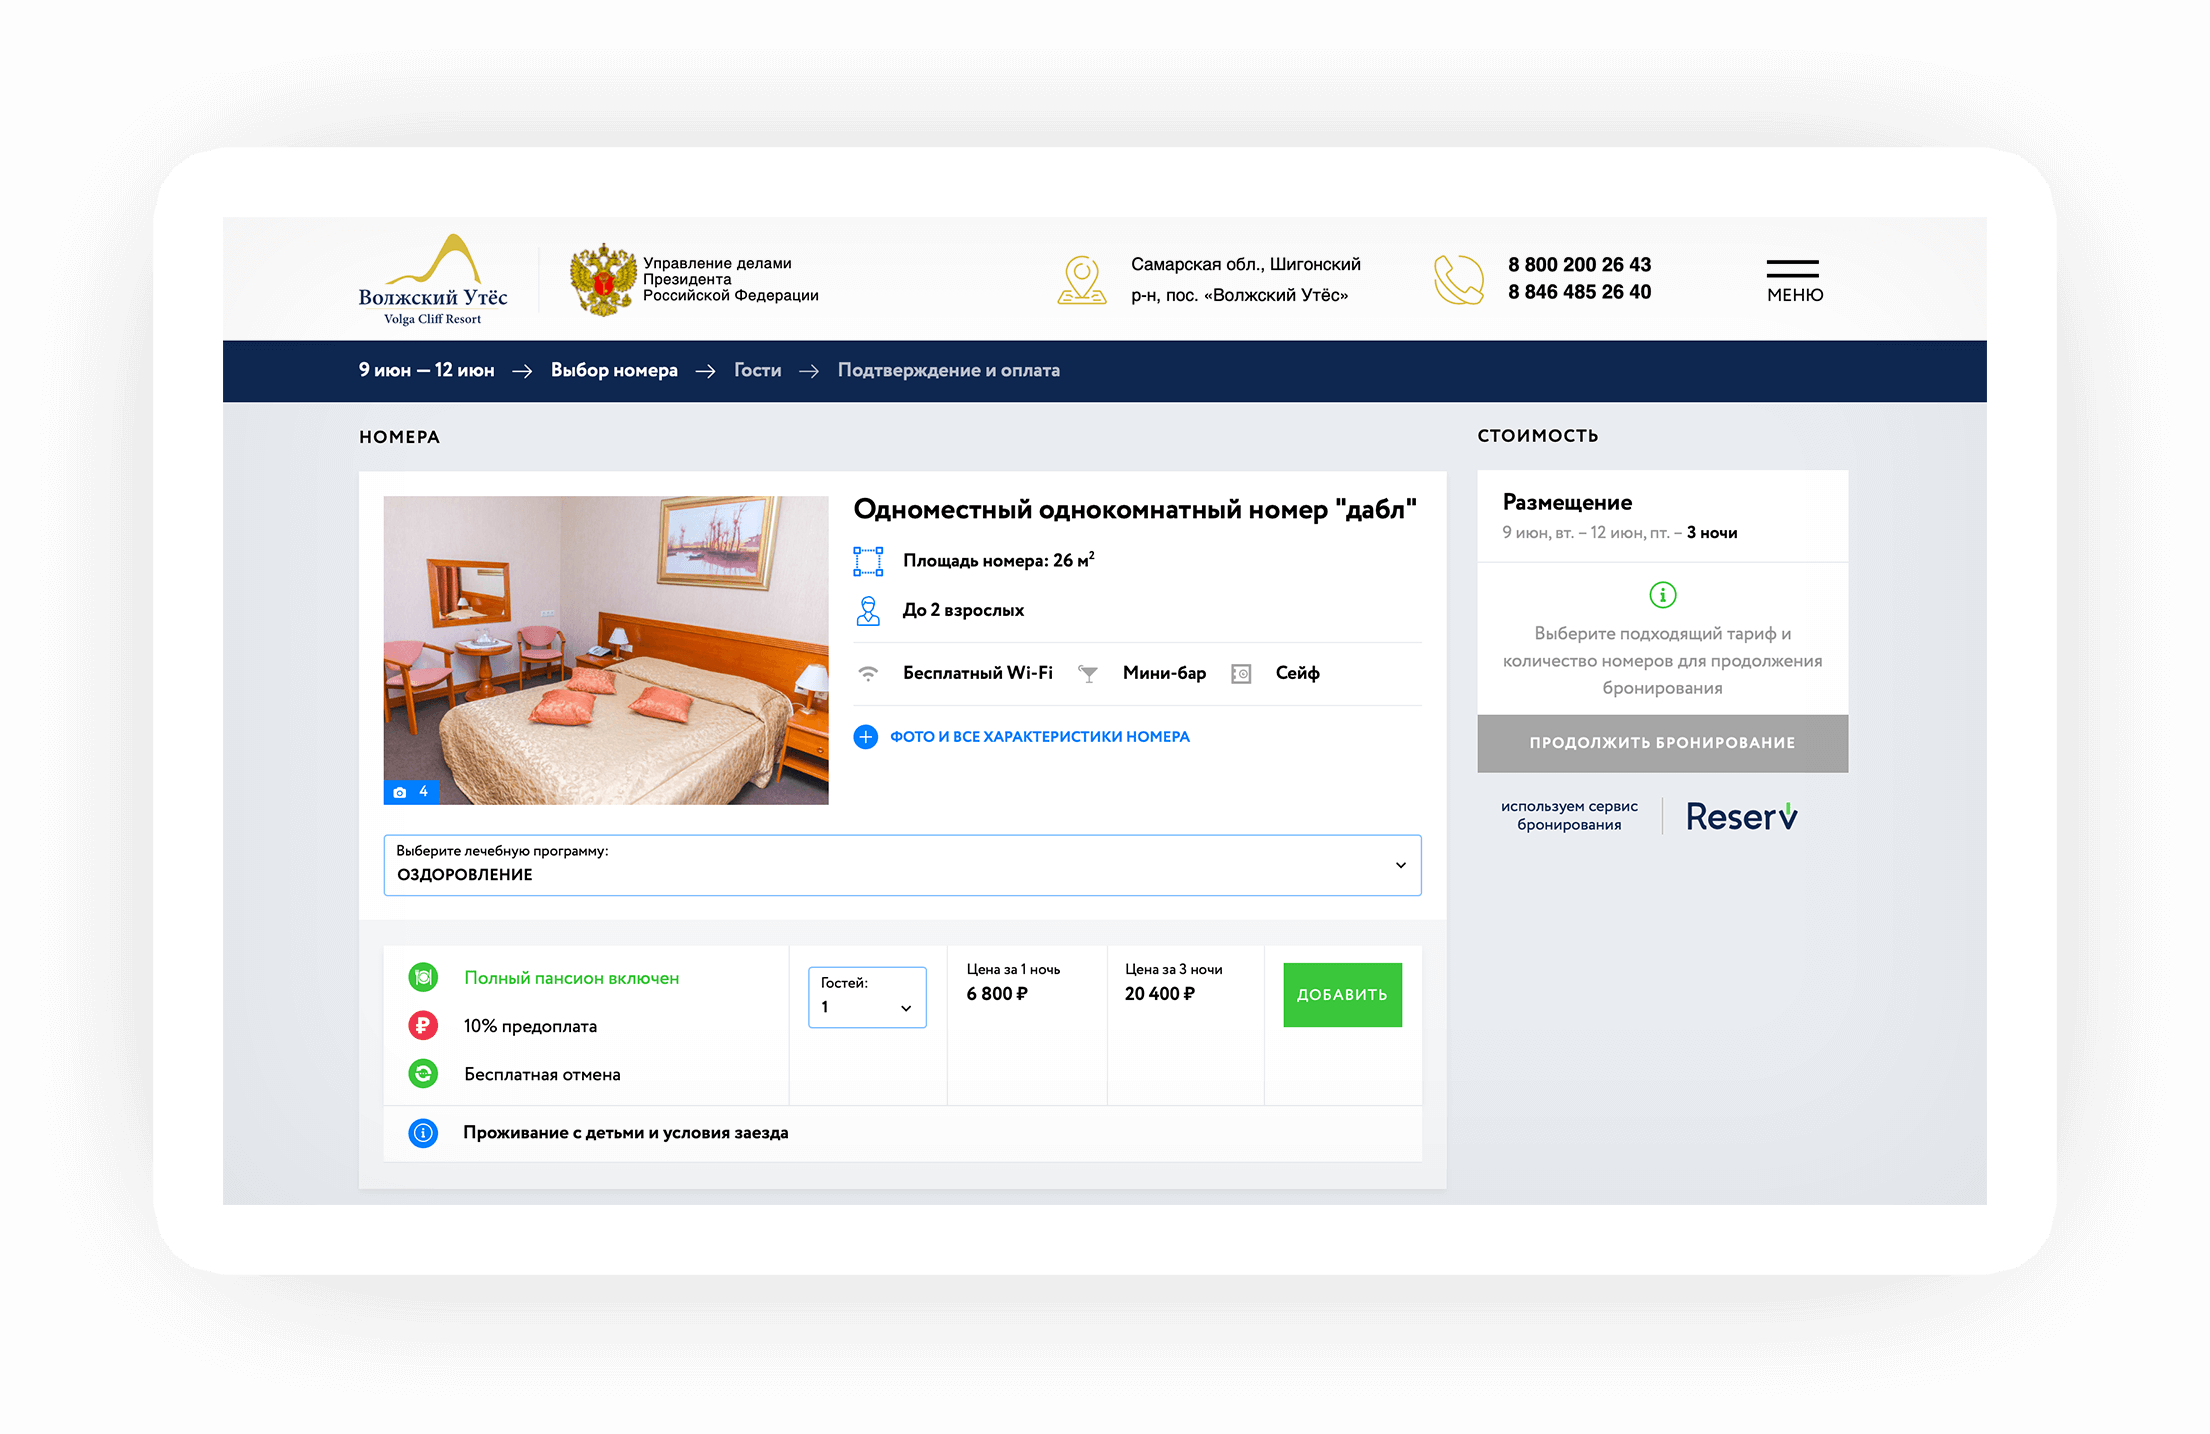Click the Самарская обл. address text

(1245, 280)
